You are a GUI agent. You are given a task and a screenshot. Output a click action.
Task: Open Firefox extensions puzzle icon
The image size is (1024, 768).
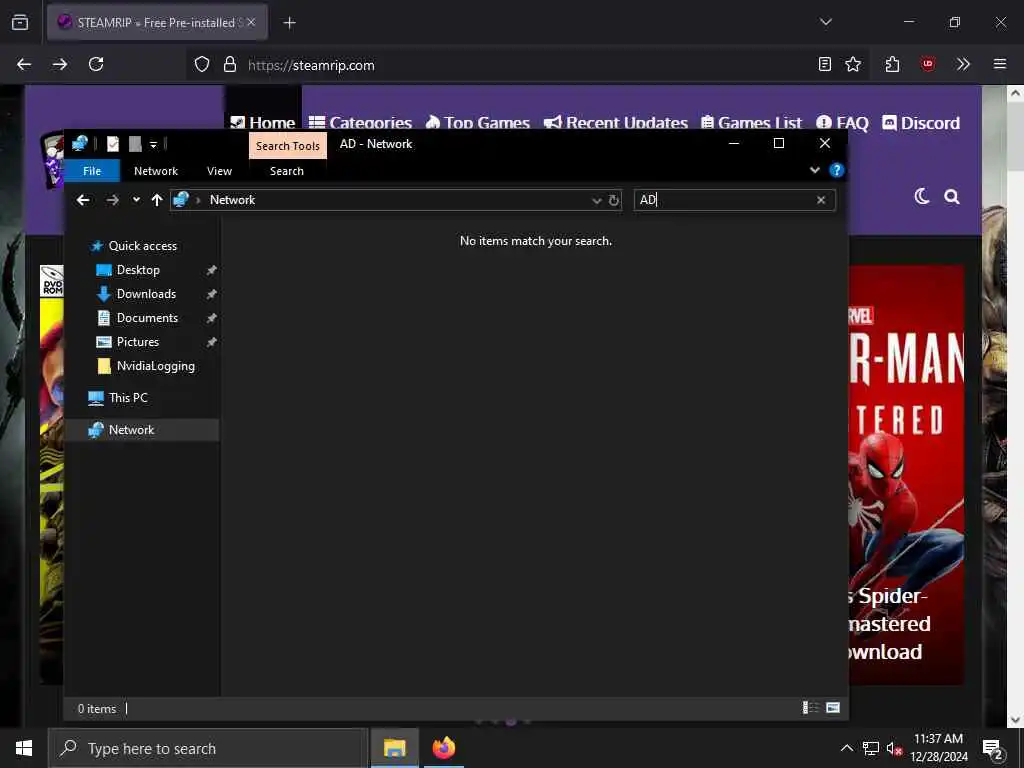click(893, 64)
